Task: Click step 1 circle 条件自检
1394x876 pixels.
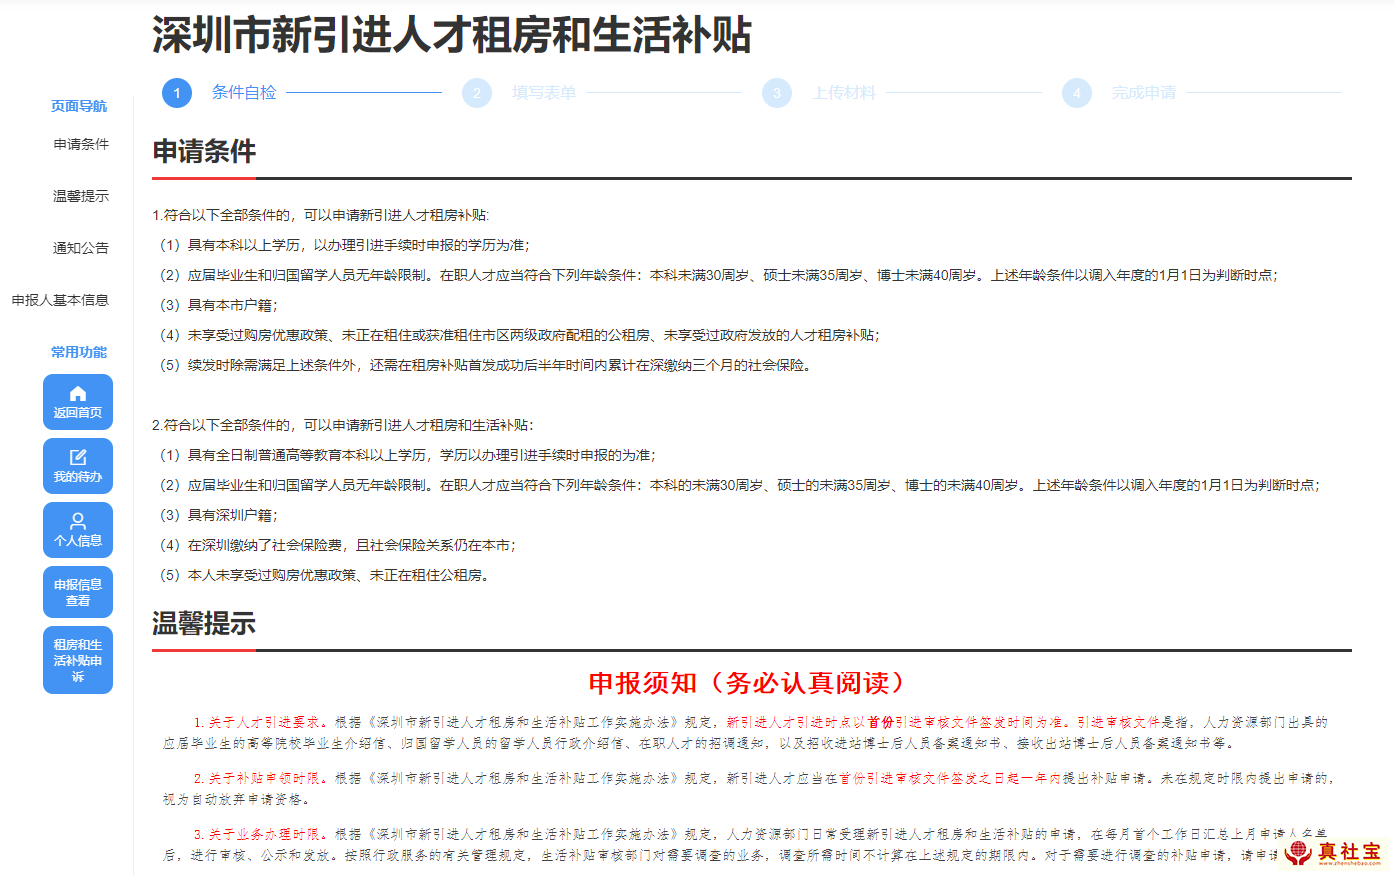Action: coord(177,93)
